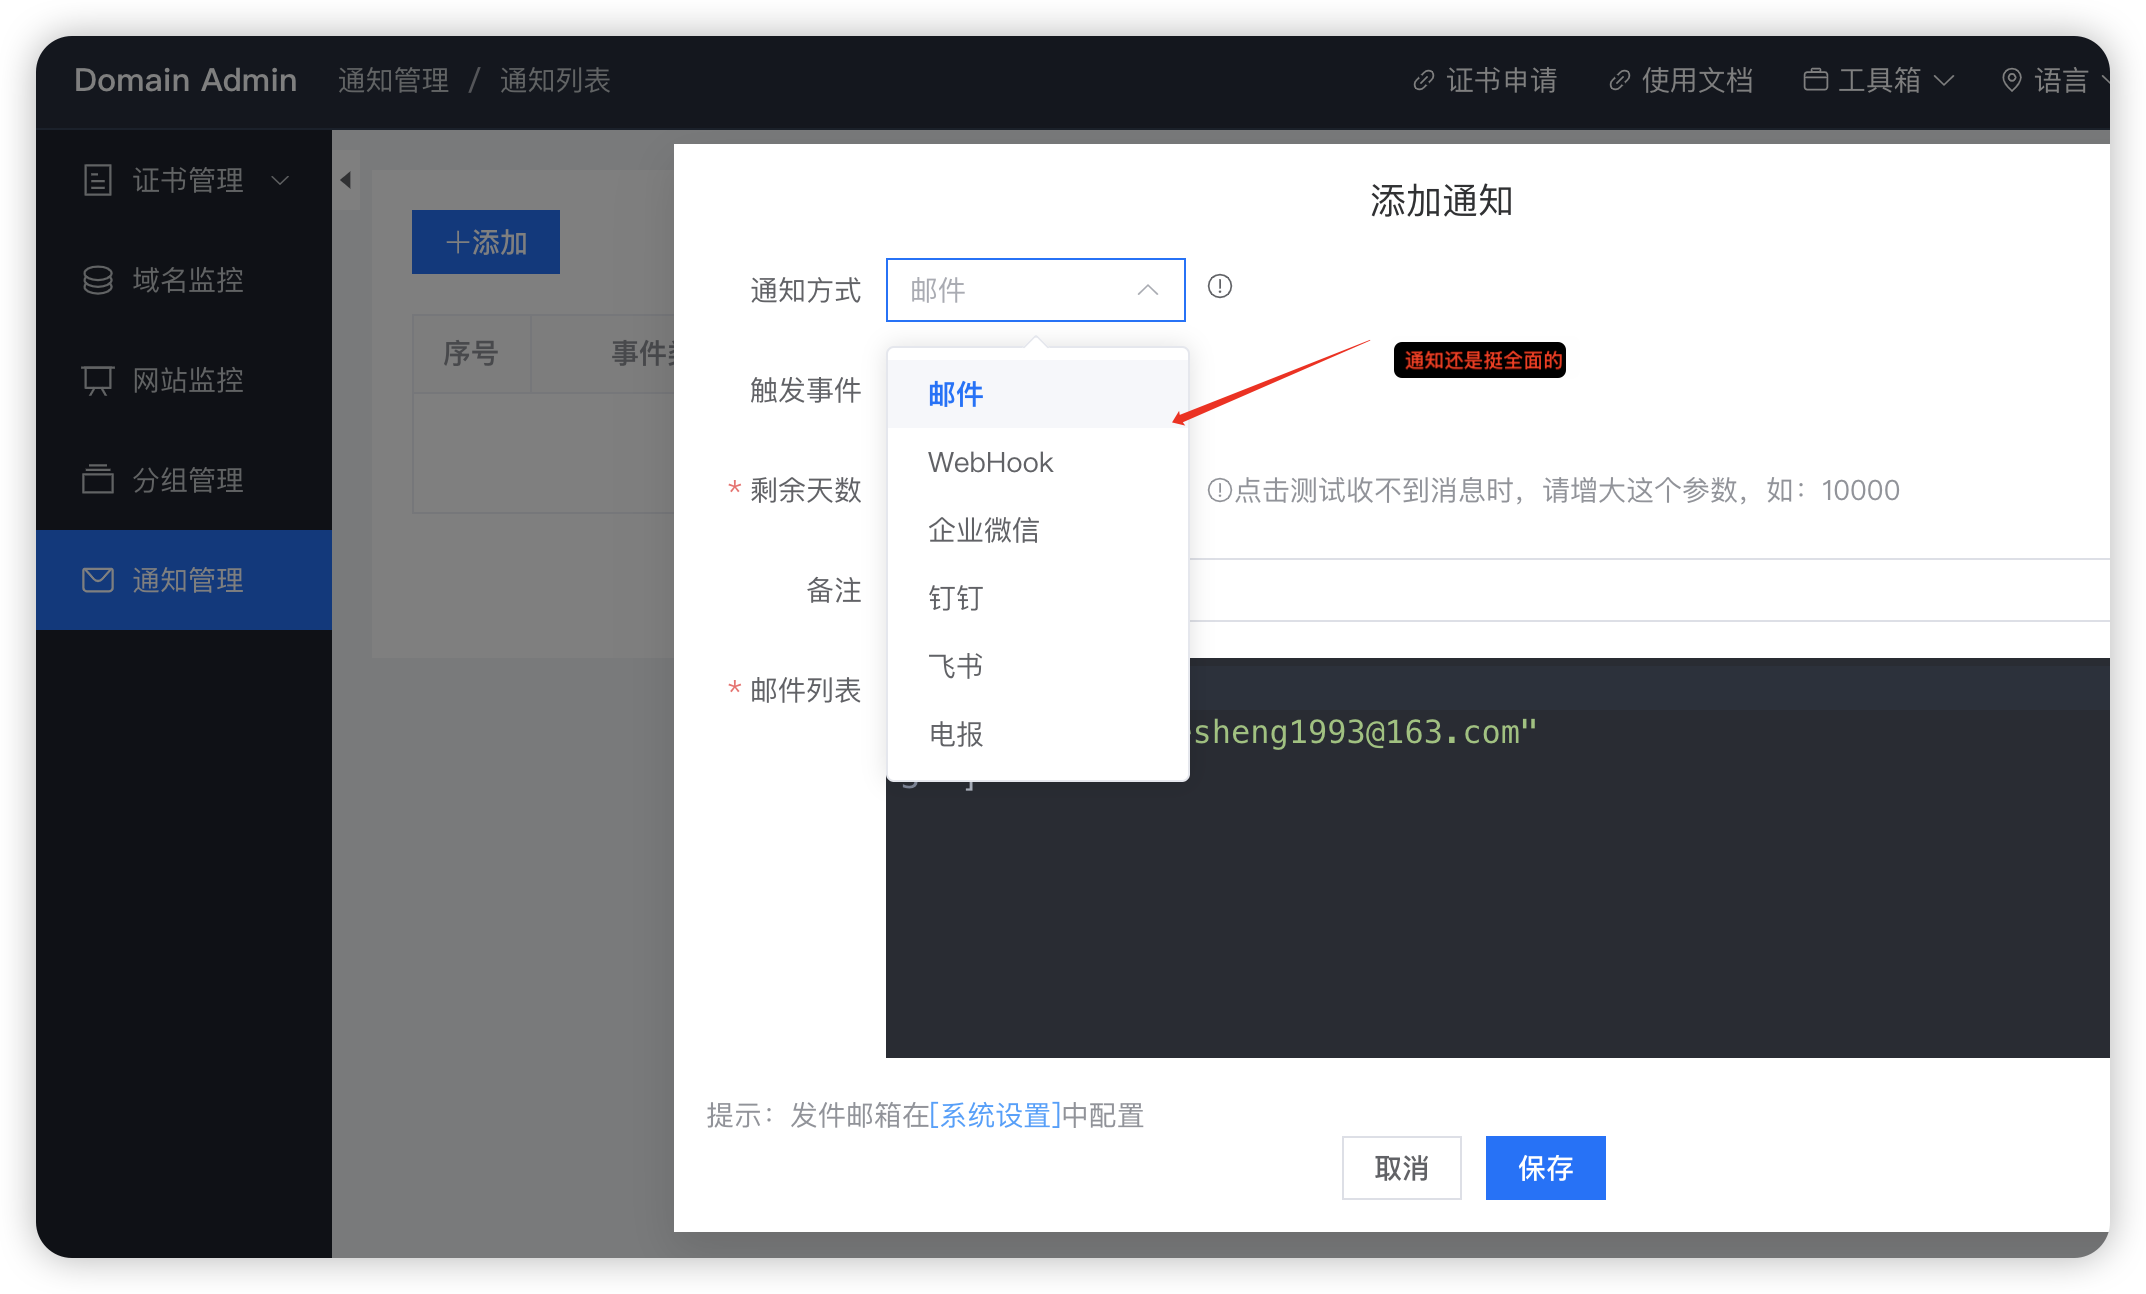Screen dimensions: 2146x1294
Task: Collapse the sidebar with the triangle arrow
Action: tap(346, 180)
